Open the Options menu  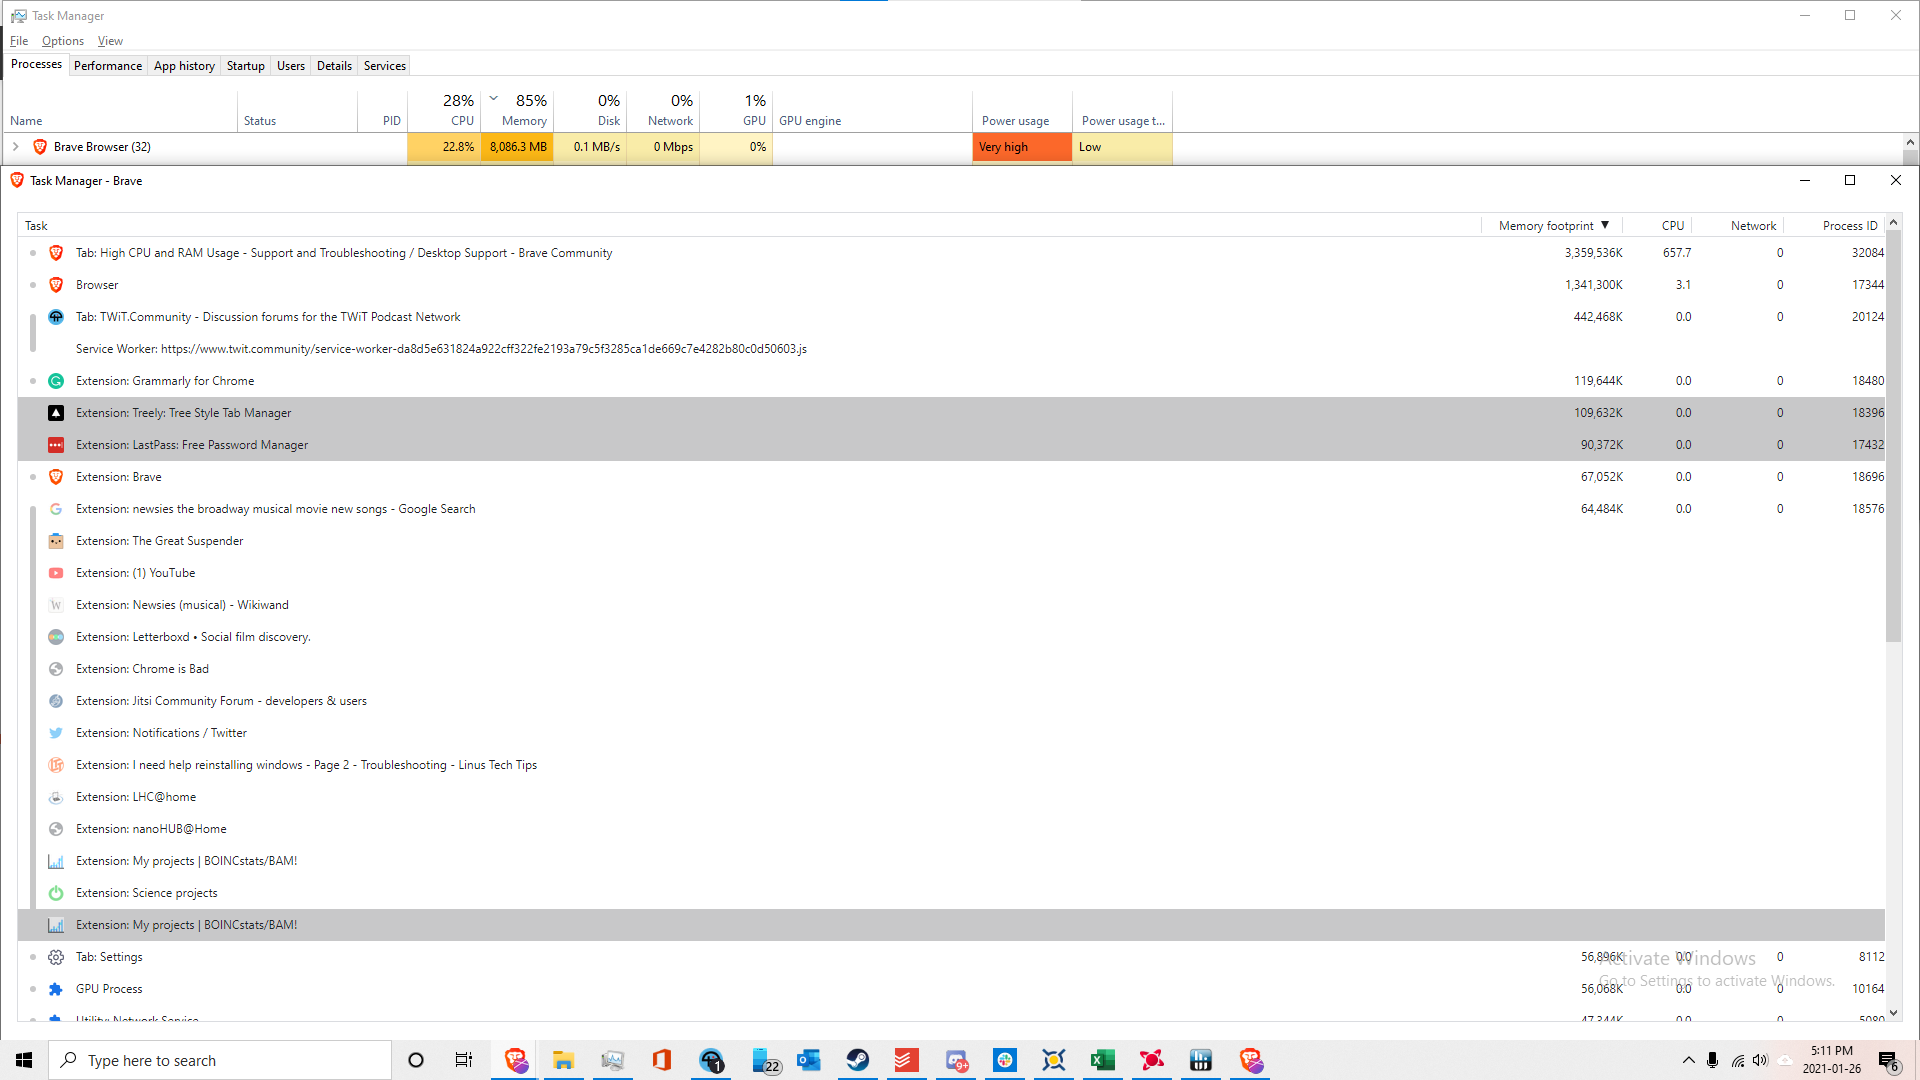click(x=62, y=41)
